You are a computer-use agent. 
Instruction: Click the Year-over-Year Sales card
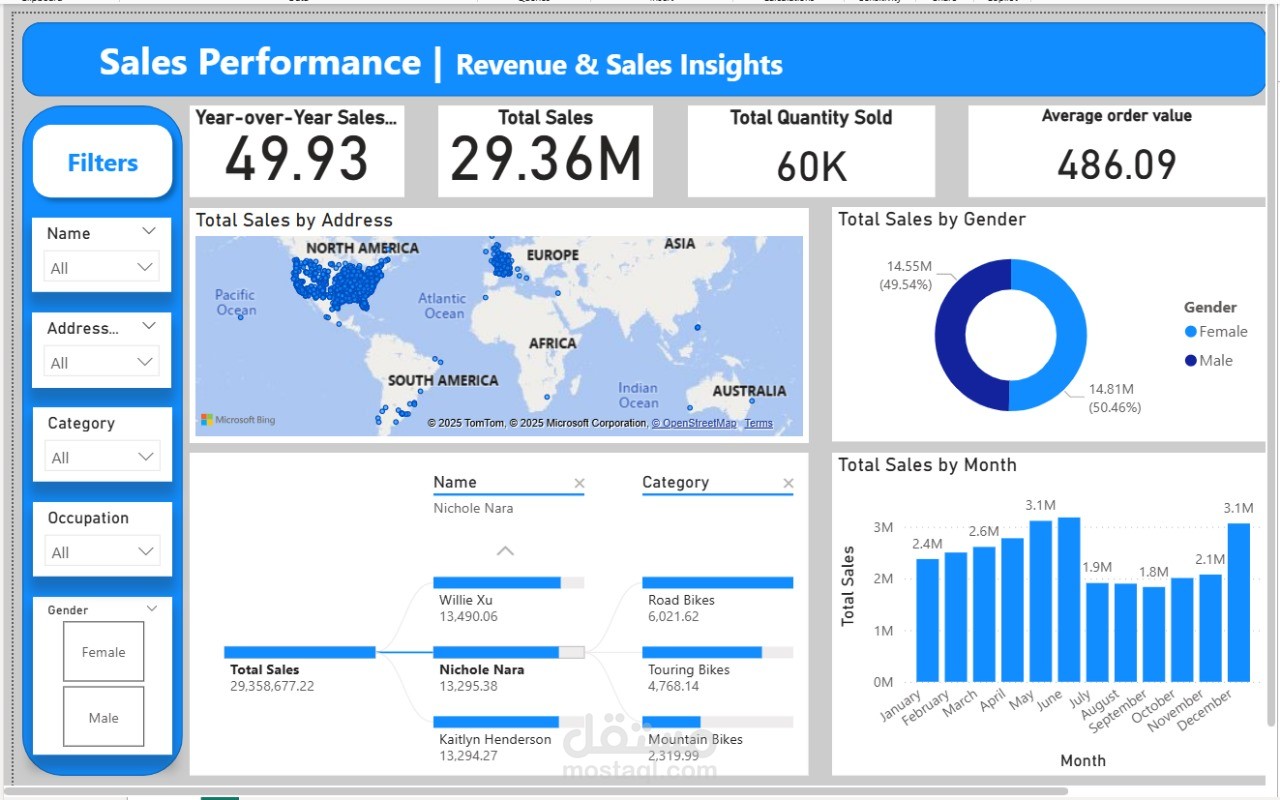click(x=297, y=151)
